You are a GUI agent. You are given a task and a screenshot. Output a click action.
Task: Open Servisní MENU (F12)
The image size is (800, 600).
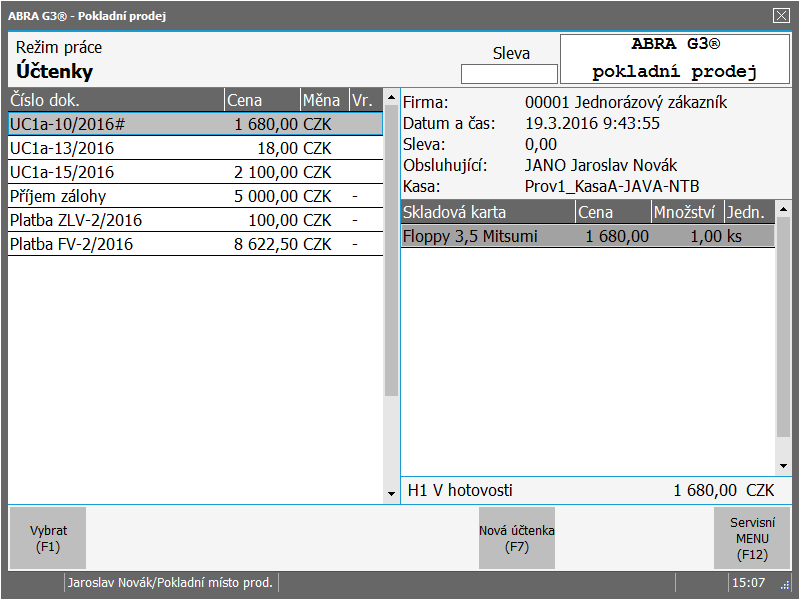752,538
